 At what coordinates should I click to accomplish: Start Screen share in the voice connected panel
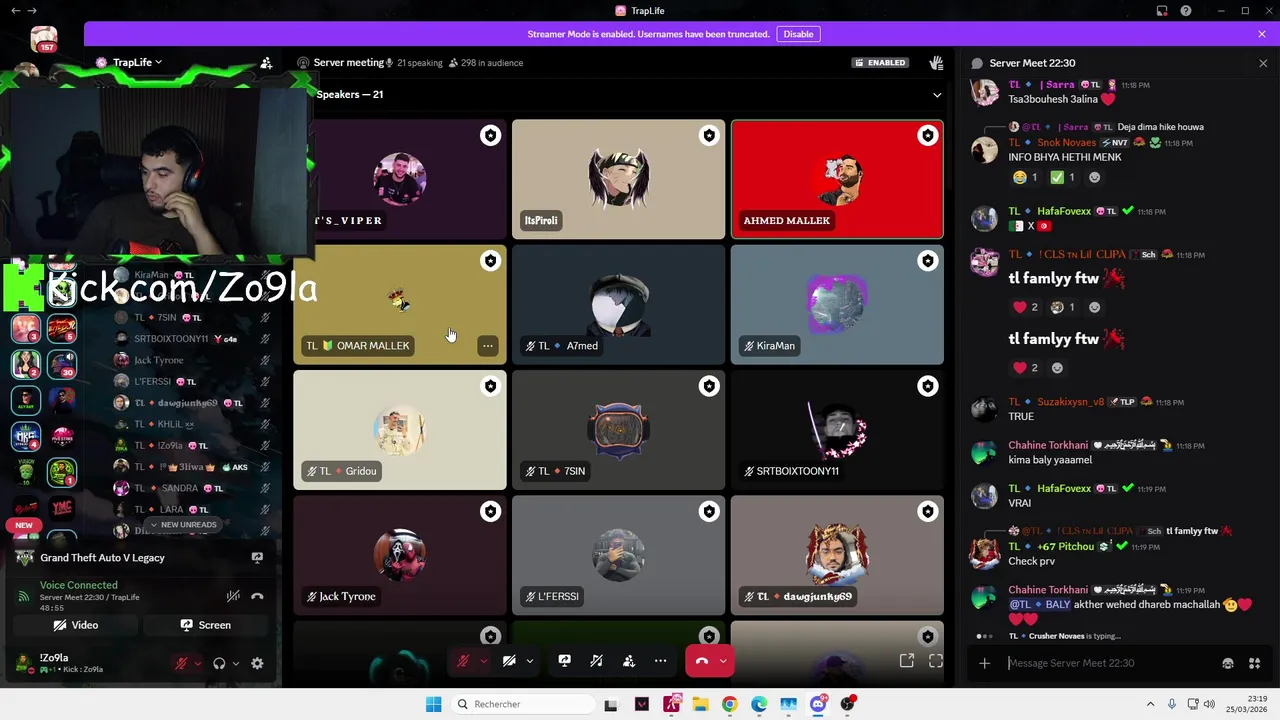205,625
